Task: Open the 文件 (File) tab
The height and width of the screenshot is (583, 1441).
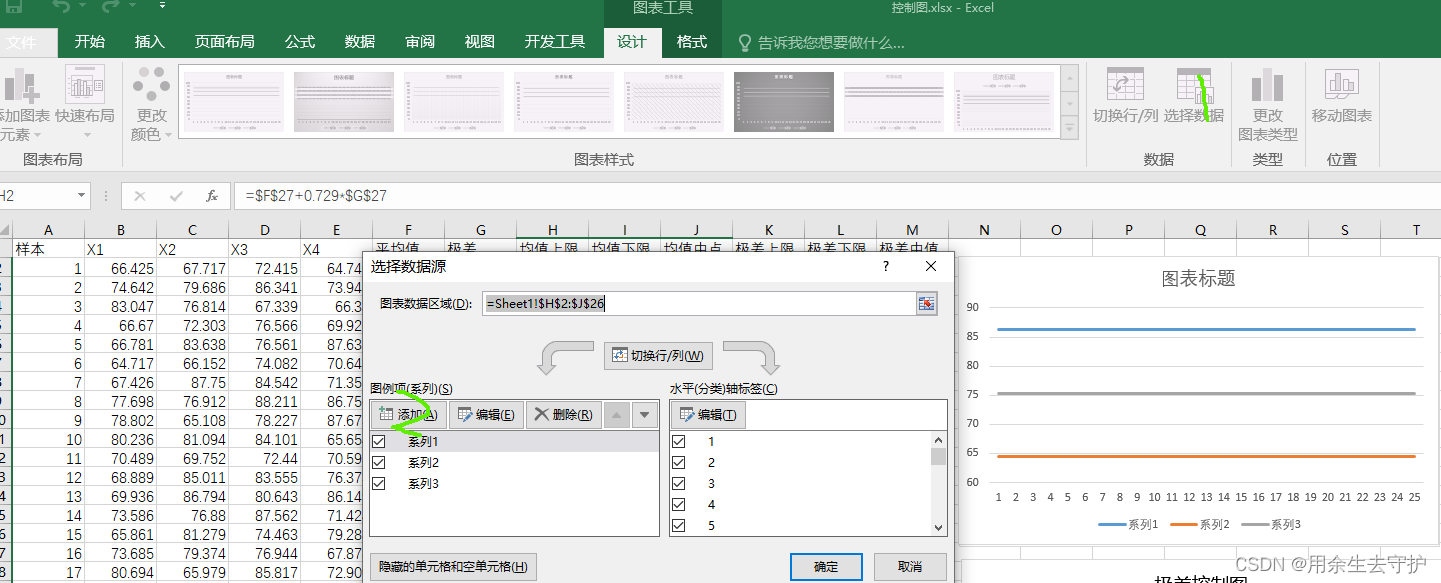Action: click(22, 42)
